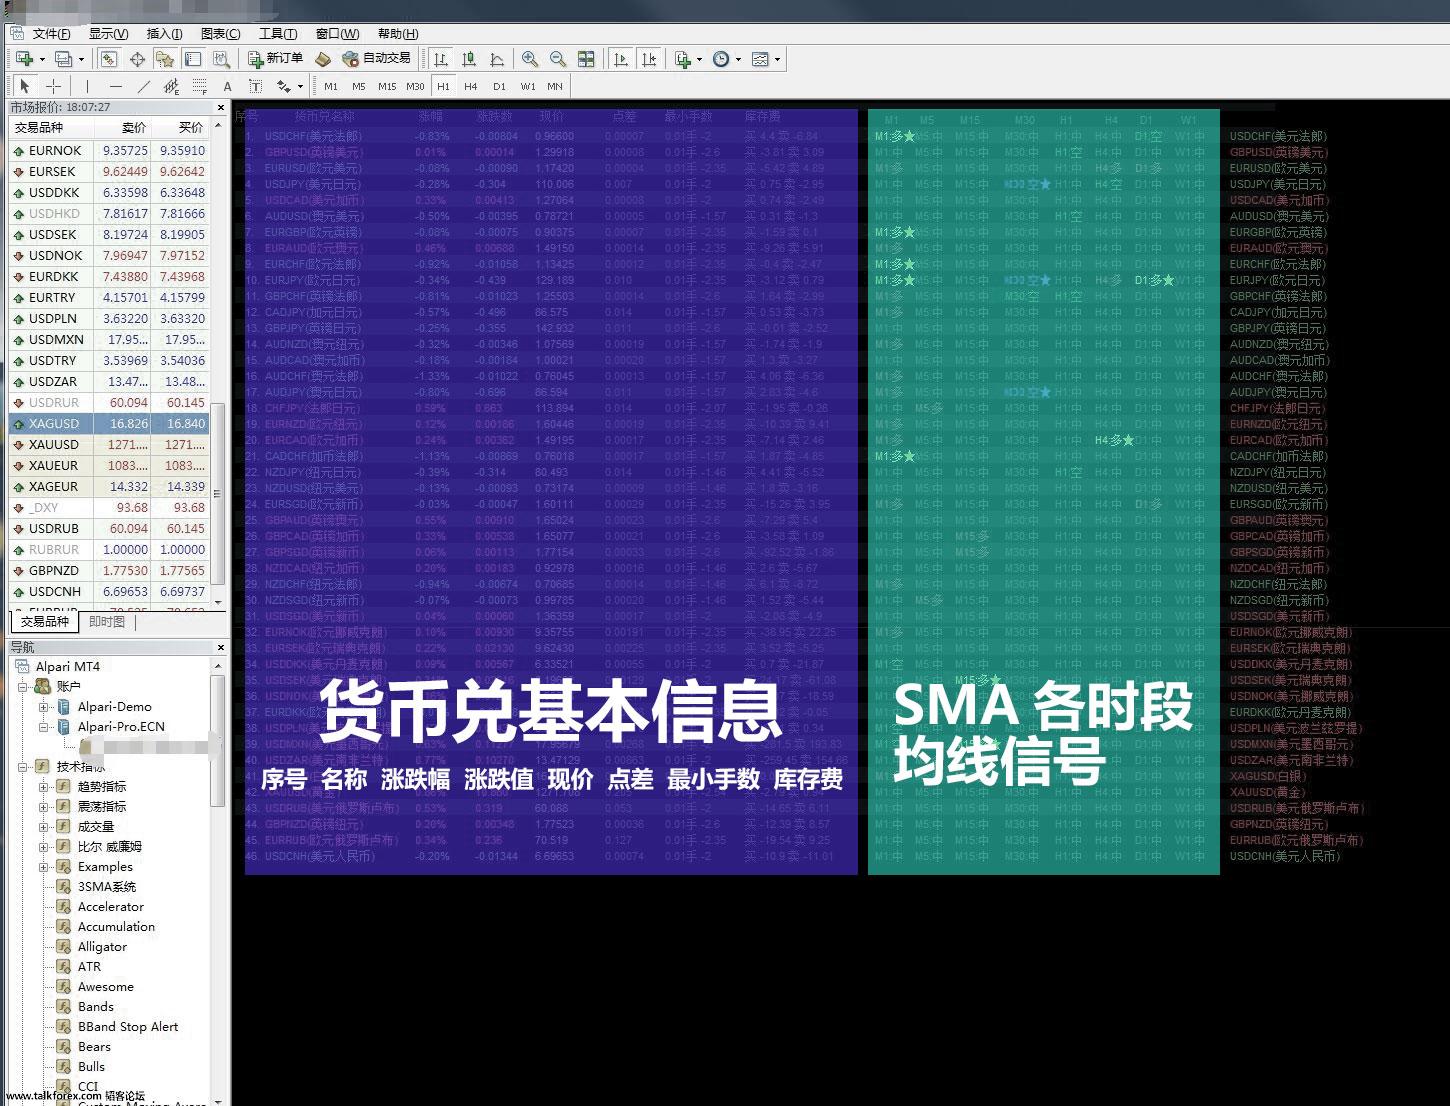Open the 文件(F) menu
This screenshot has height=1106, width=1450.
click(x=51, y=33)
